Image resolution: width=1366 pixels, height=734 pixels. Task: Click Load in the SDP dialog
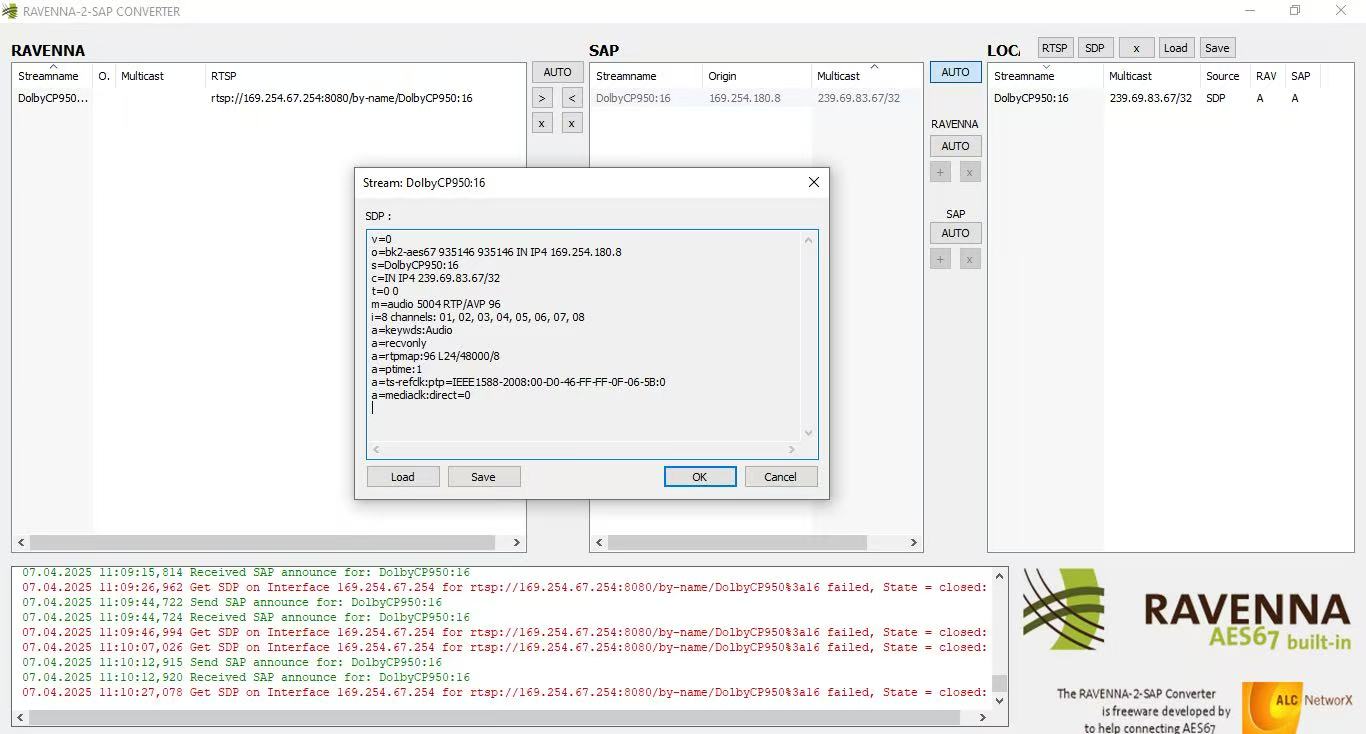pyautogui.click(x=403, y=477)
